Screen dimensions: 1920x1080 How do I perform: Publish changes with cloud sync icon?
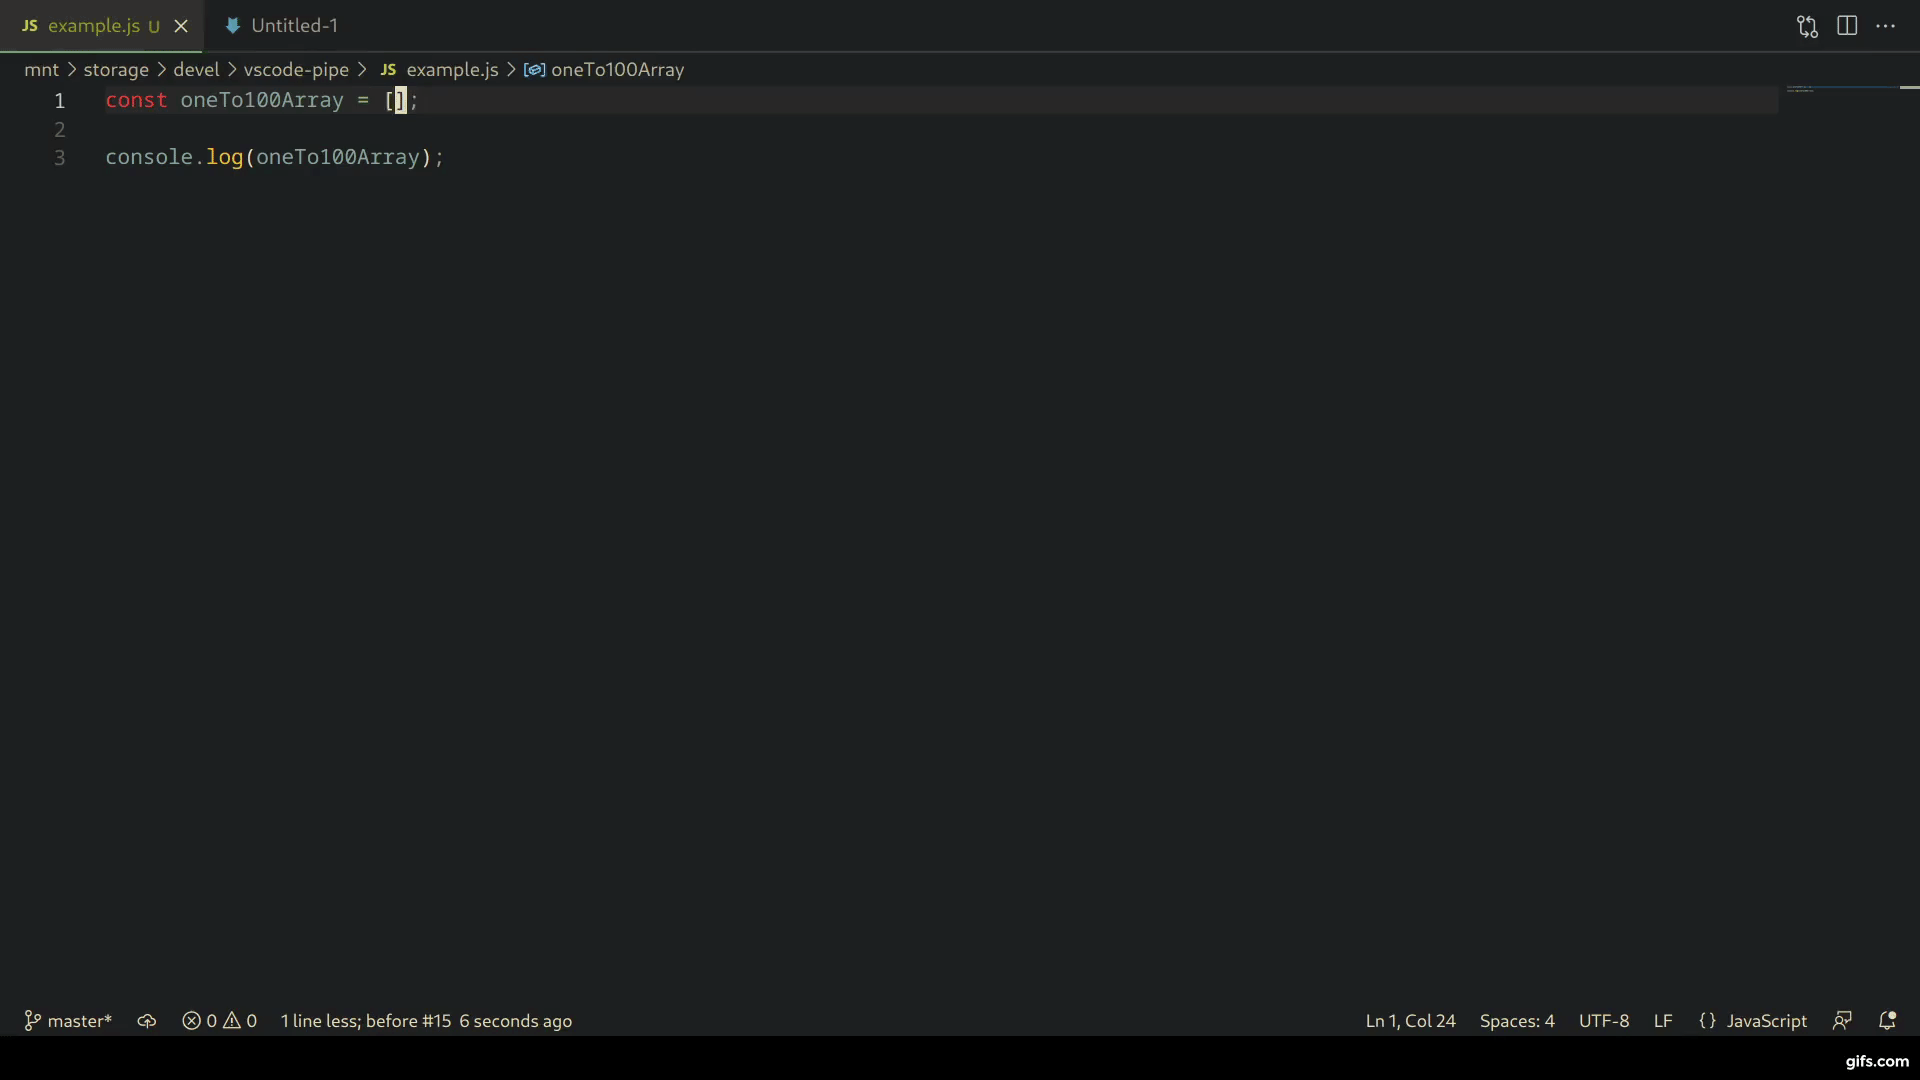pyautogui.click(x=147, y=1021)
